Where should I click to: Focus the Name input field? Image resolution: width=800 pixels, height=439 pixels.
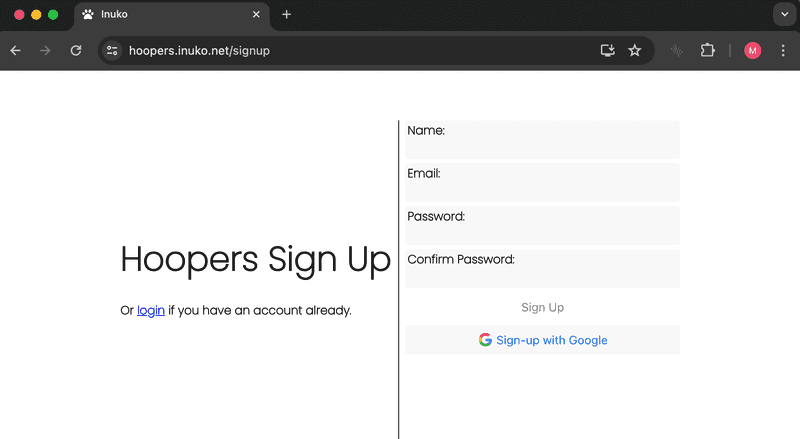(x=542, y=139)
